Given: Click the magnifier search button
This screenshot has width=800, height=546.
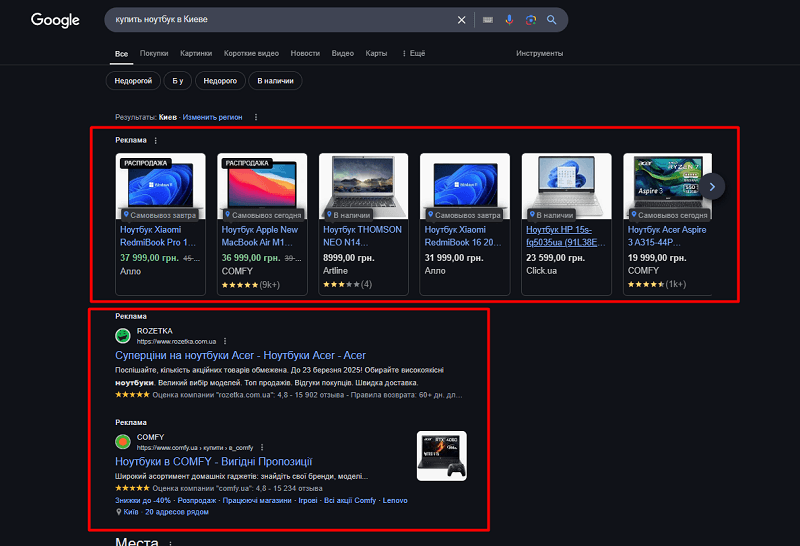Looking at the screenshot, I should (x=552, y=20).
